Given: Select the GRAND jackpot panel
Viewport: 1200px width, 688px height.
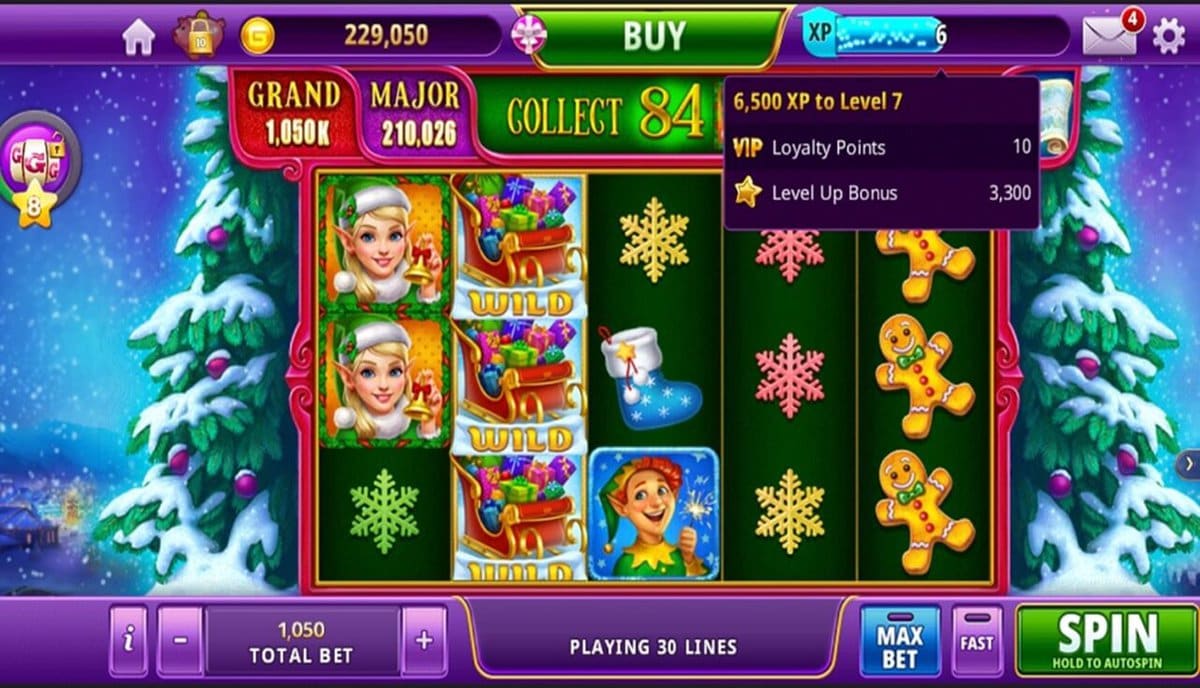Looking at the screenshot, I should tap(294, 113).
